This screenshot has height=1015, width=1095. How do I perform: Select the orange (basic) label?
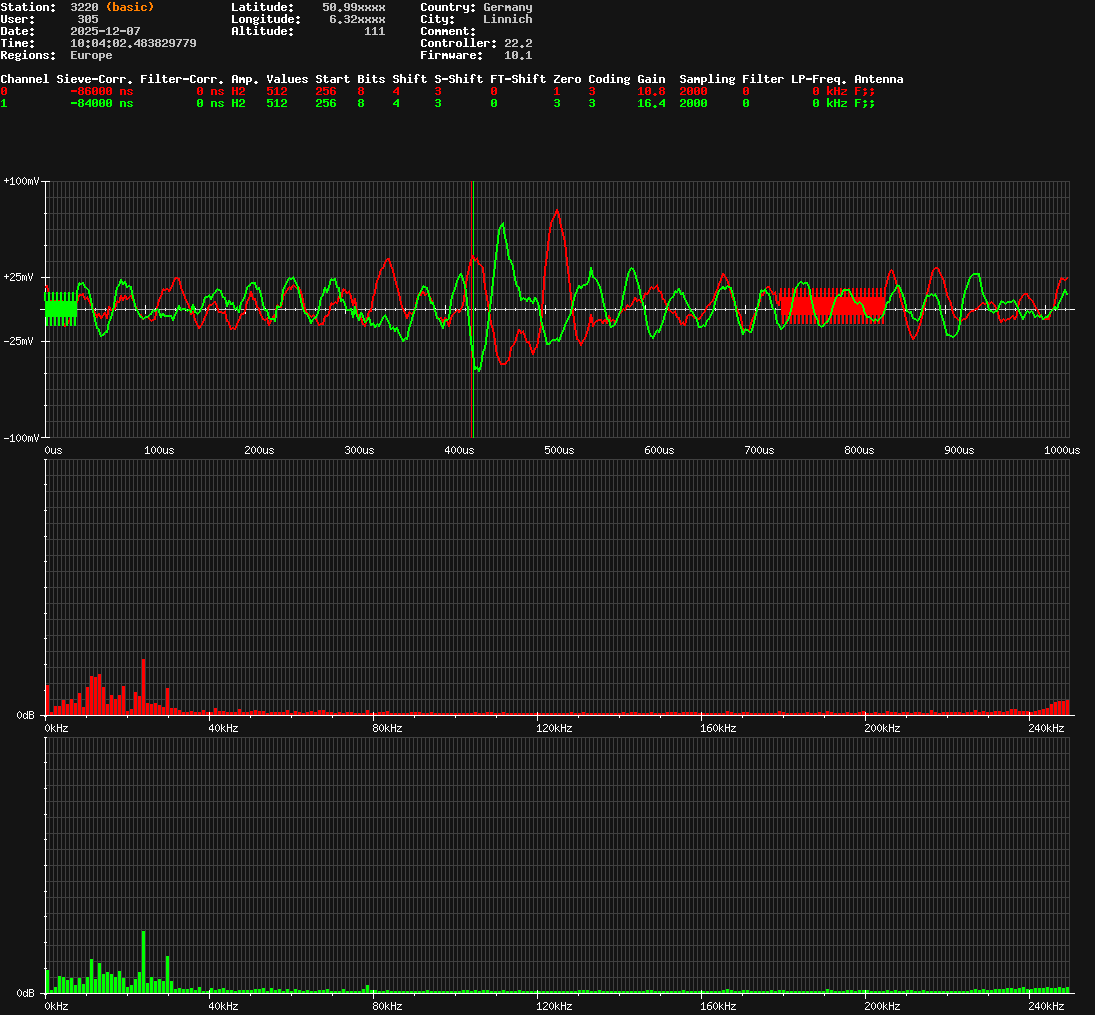[130, 7]
